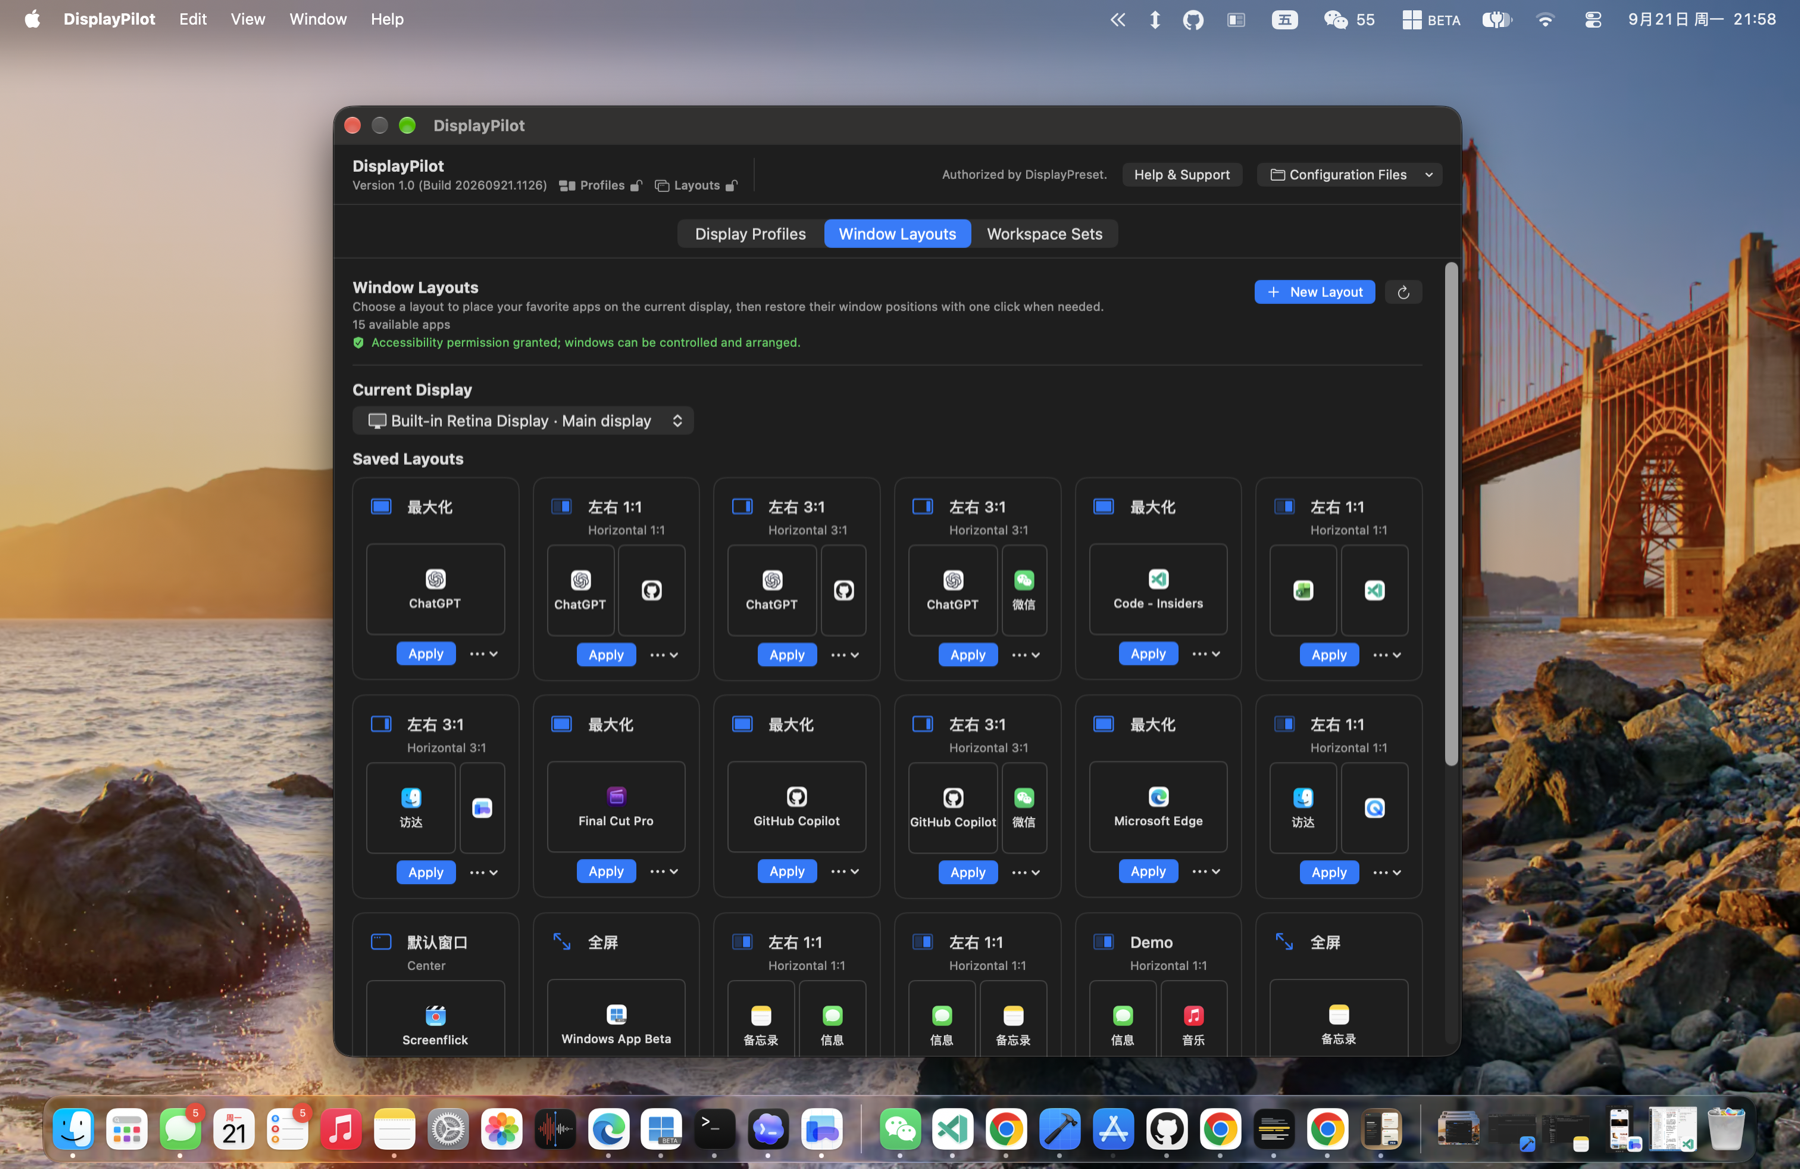This screenshot has height=1169, width=1800.
Task: Expand more options for Code - Insiders layout
Action: 1206,654
